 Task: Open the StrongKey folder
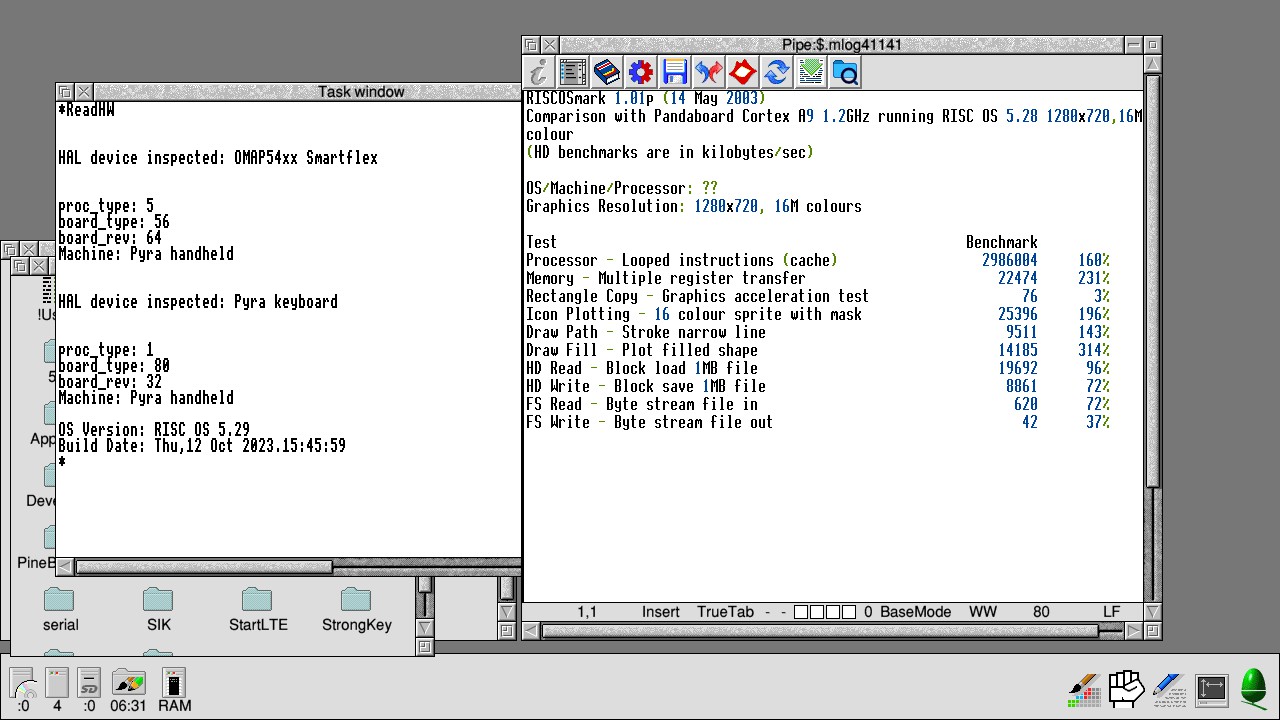coord(356,609)
